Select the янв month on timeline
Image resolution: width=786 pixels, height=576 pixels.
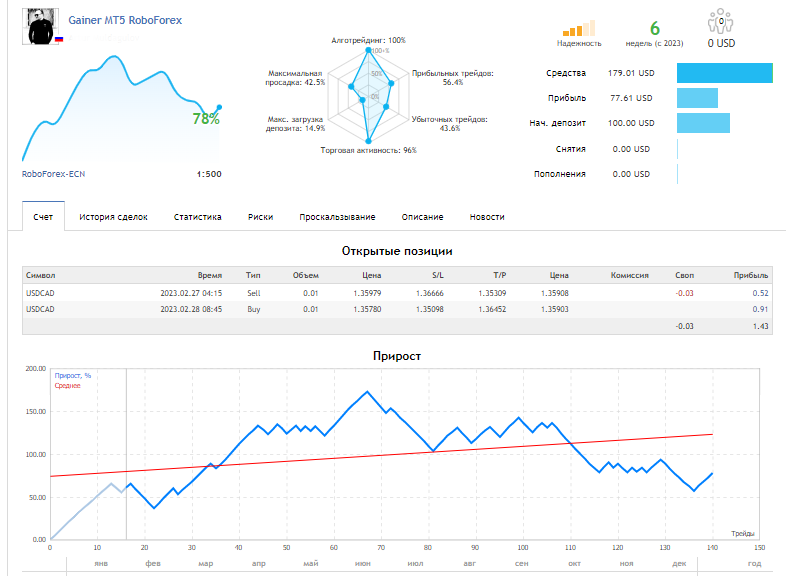tap(101, 564)
